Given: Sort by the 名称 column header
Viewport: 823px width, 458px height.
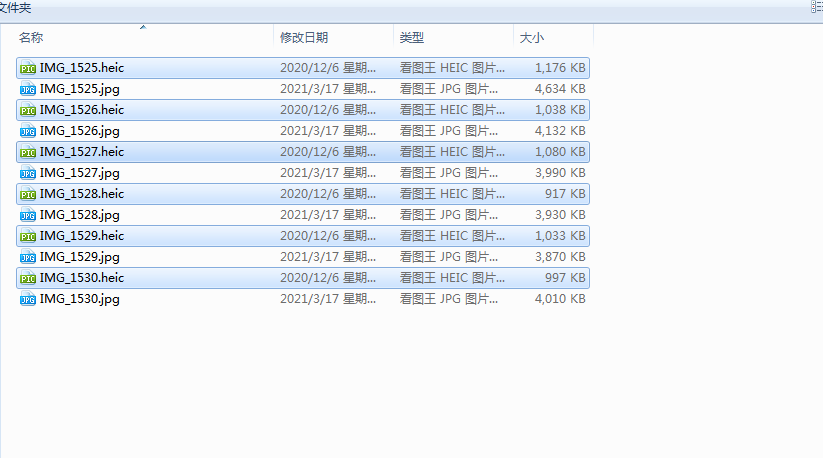Looking at the screenshot, I should point(31,38).
